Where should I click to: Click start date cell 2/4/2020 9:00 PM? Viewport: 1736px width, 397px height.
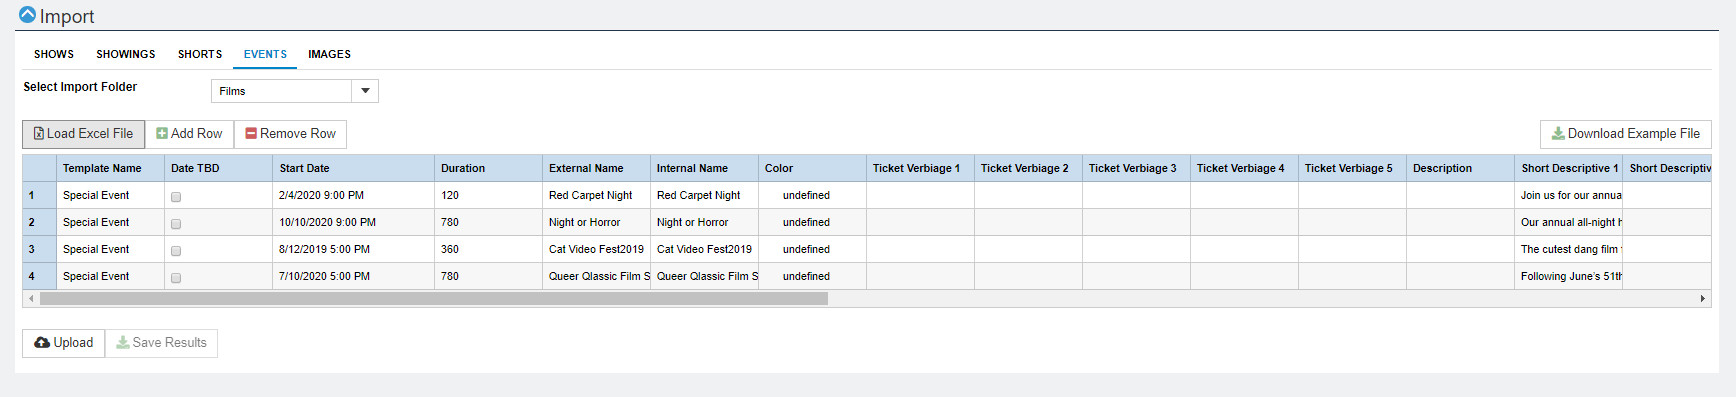tap(353, 195)
